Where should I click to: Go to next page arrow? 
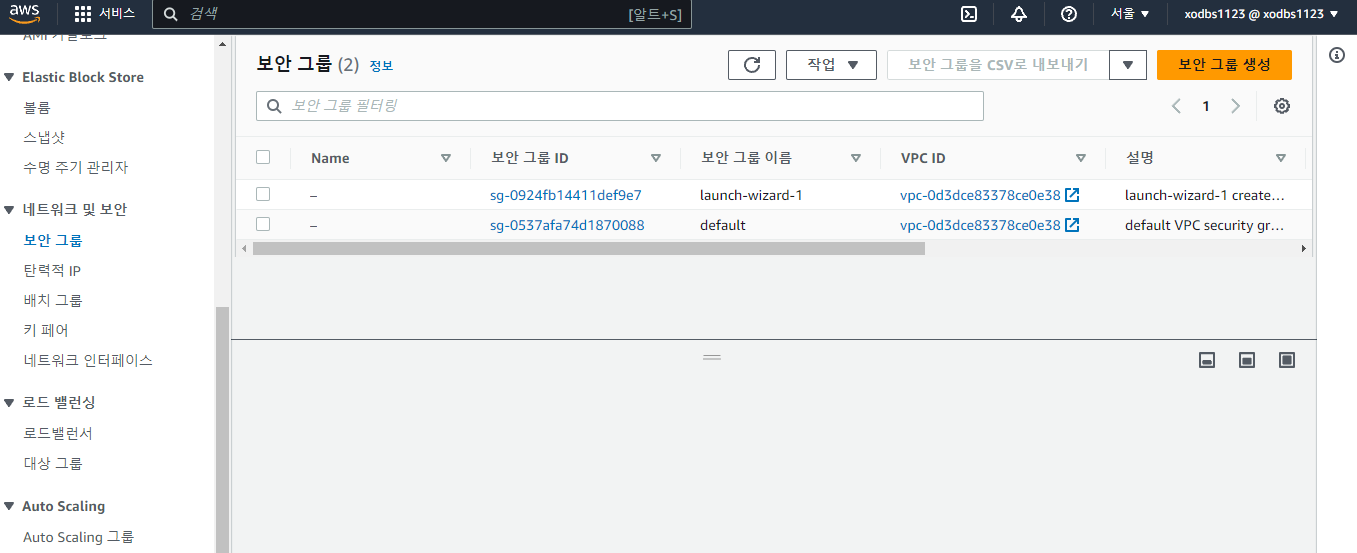click(x=1236, y=106)
